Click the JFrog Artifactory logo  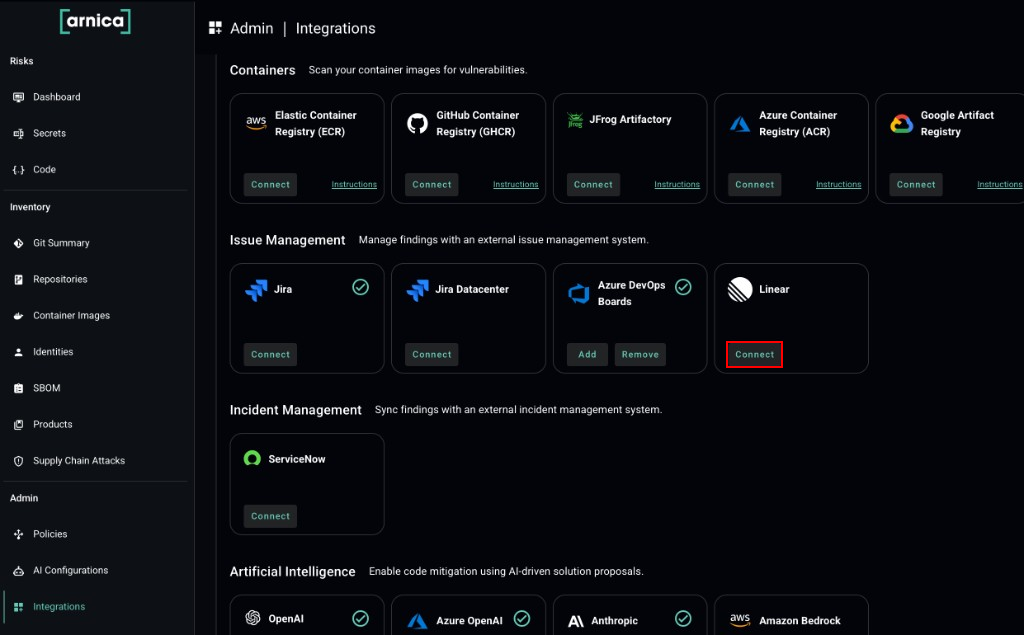click(x=575, y=120)
